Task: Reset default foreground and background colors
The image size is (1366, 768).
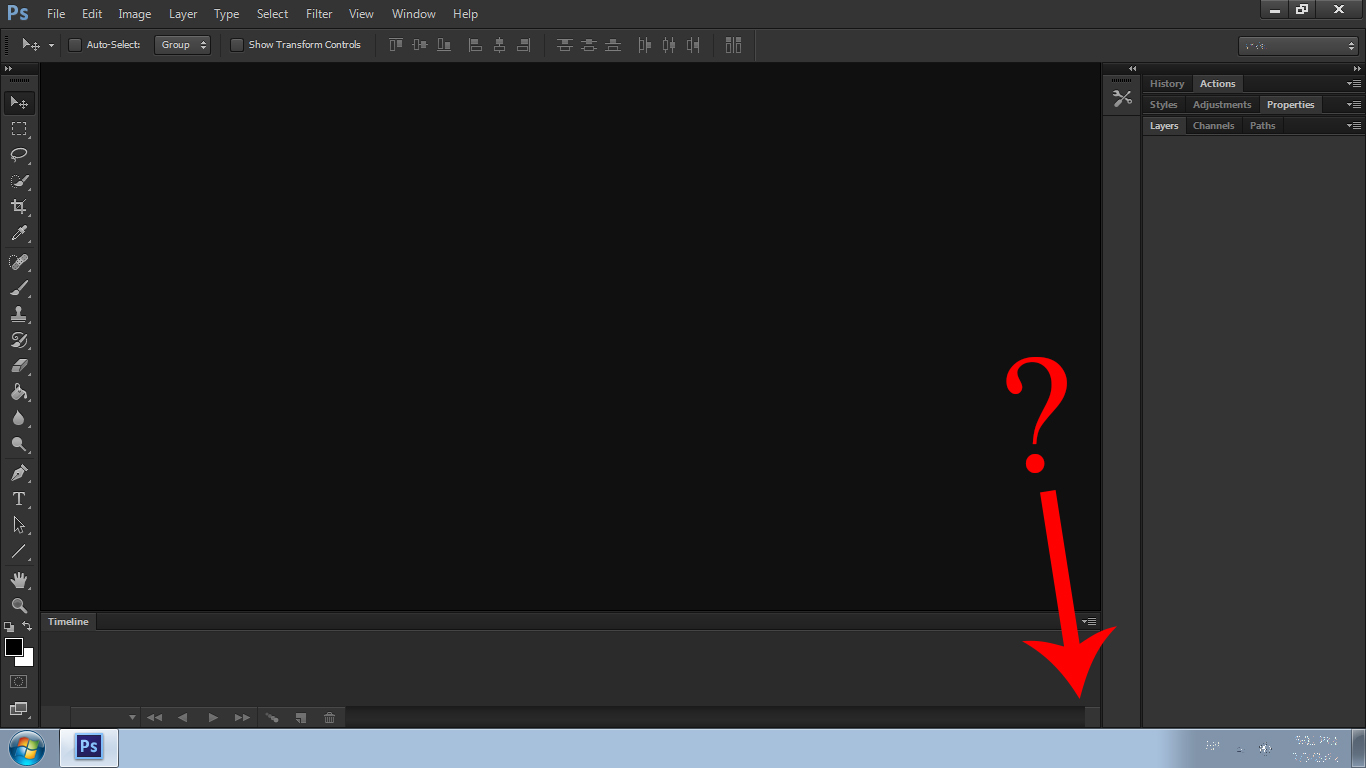Action: tap(9, 626)
